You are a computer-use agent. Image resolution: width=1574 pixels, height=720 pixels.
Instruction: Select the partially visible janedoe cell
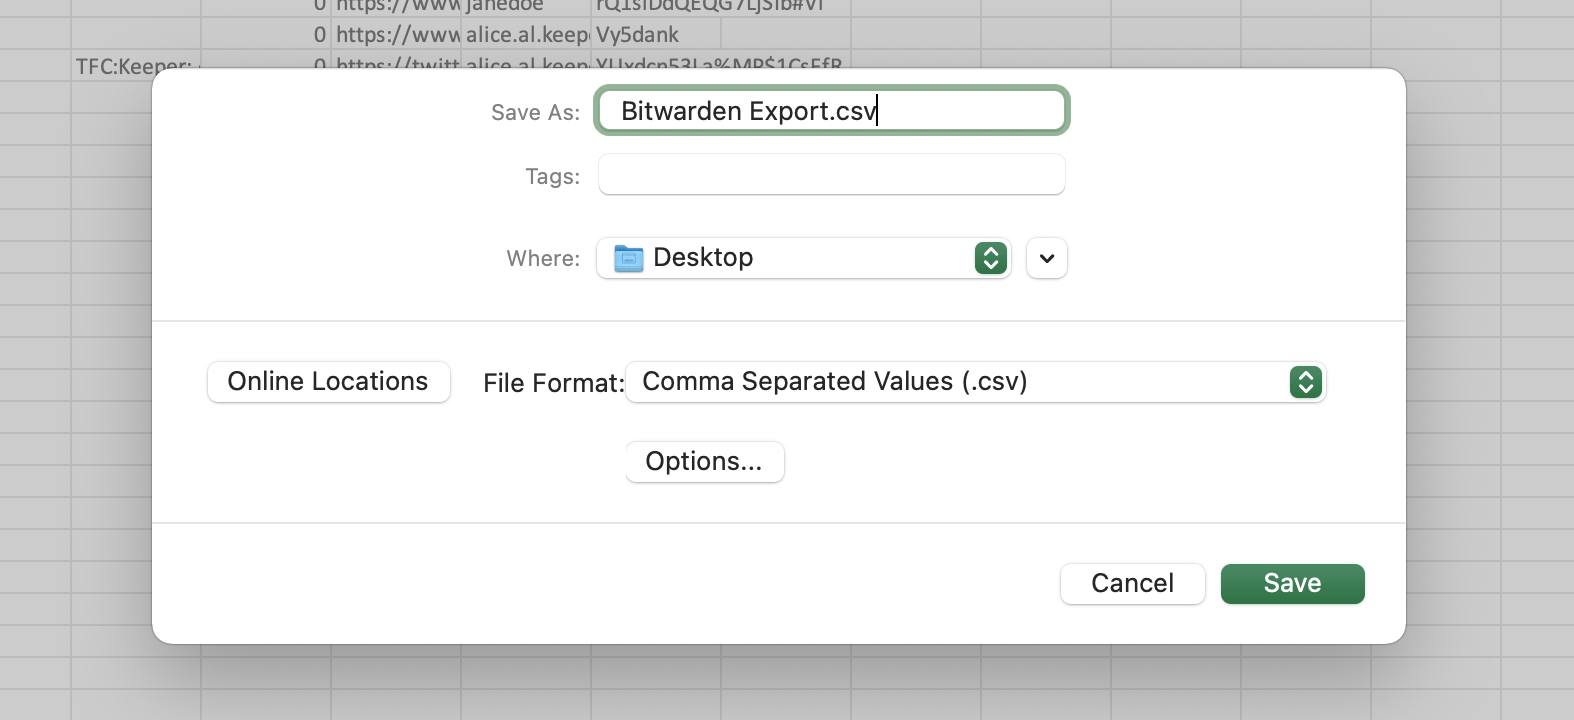tap(526, 6)
